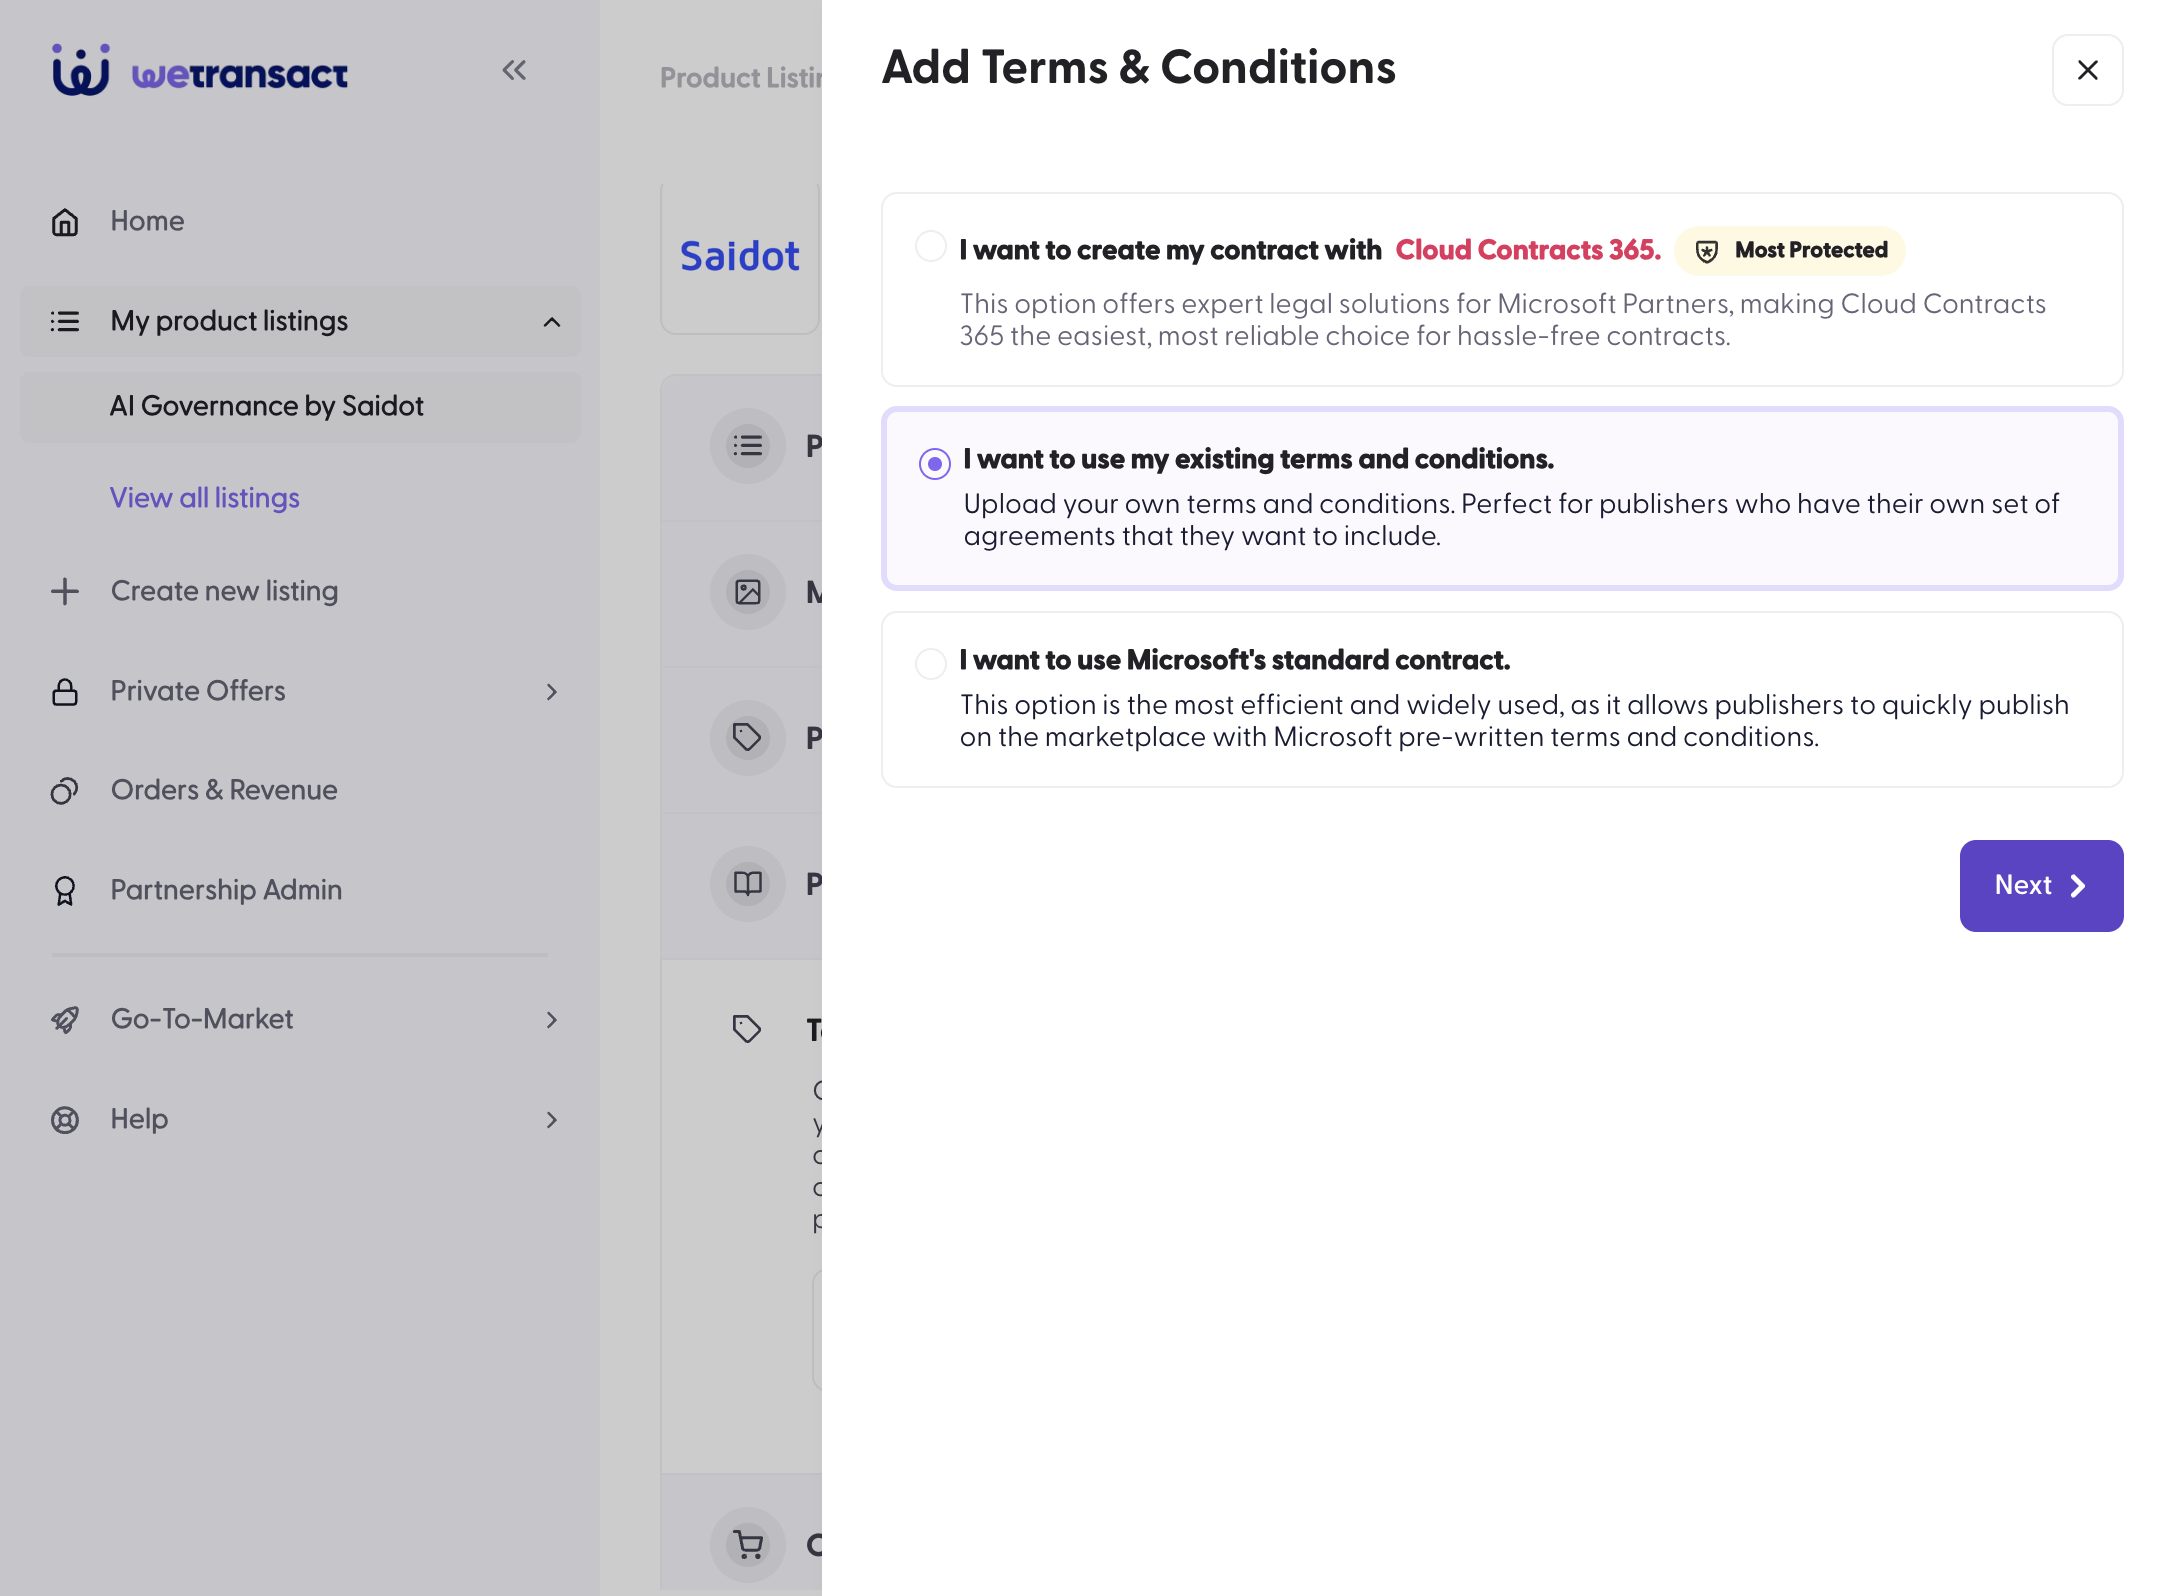This screenshot has width=2182, height=1596.
Task: Expand Help menu chevron
Action: click(552, 1120)
